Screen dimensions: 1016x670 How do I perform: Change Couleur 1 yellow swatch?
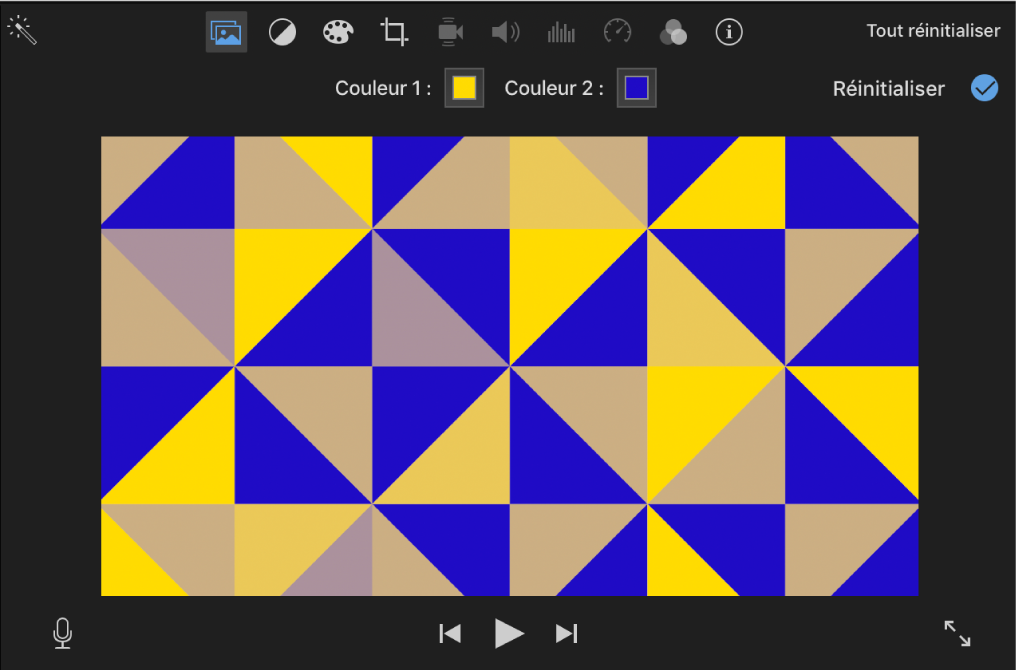[x=463, y=87]
